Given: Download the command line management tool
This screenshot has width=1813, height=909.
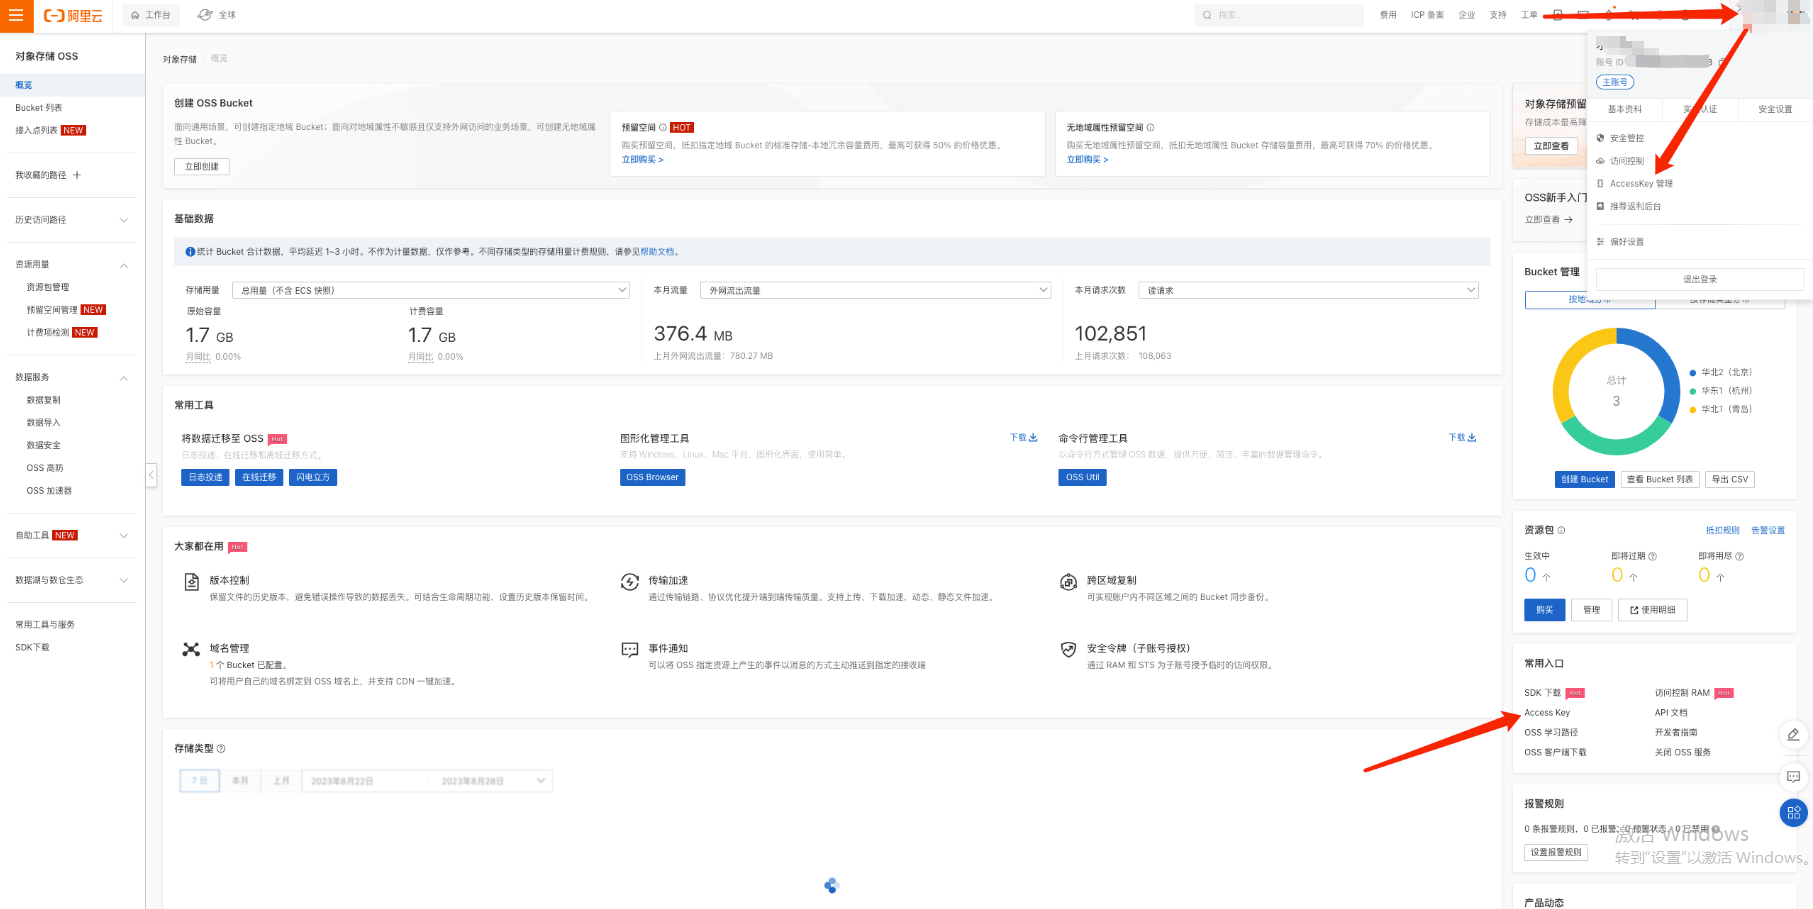Looking at the screenshot, I should [1462, 438].
